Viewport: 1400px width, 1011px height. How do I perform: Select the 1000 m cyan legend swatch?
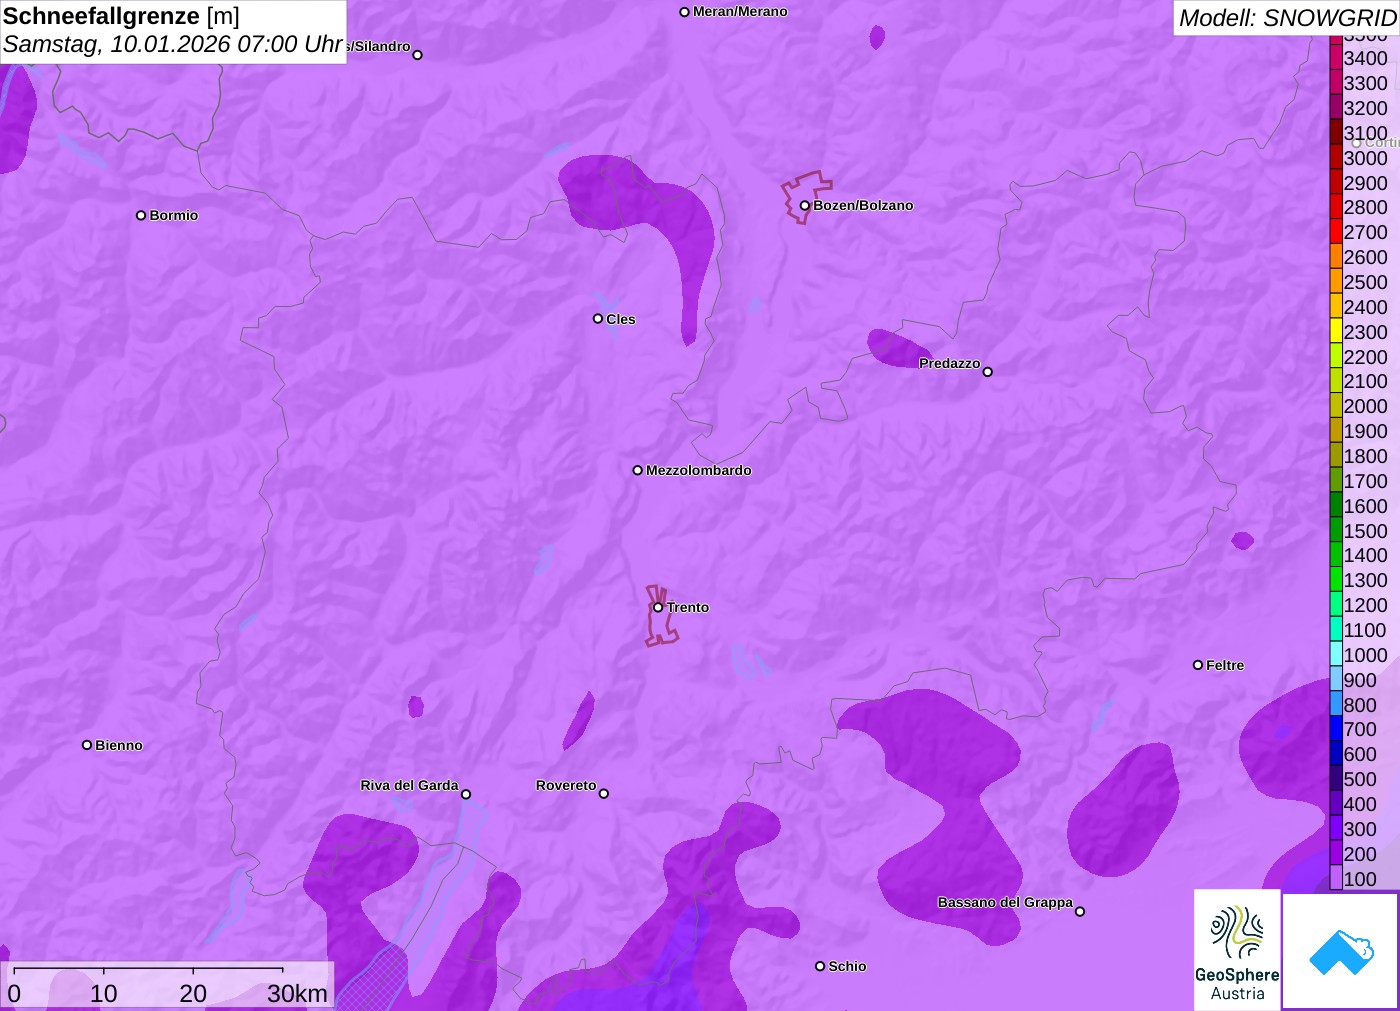[1336, 654]
